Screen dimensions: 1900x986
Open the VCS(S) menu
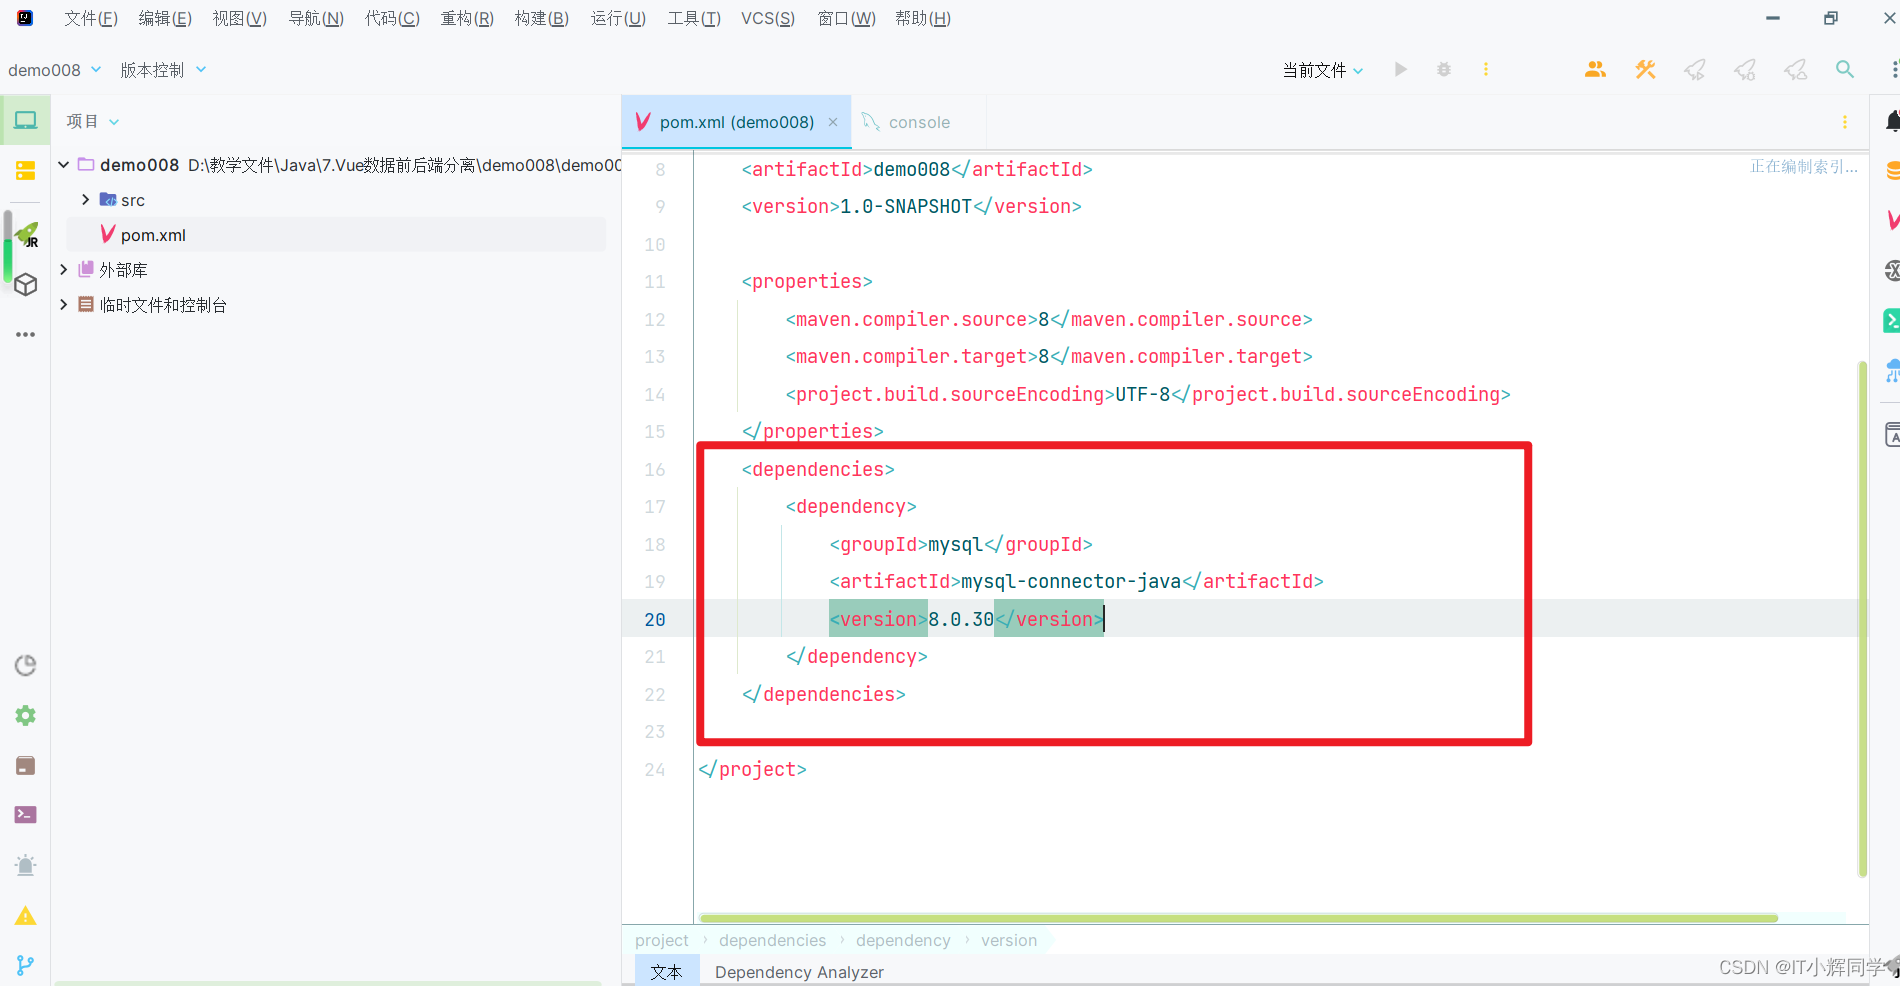(x=768, y=19)
